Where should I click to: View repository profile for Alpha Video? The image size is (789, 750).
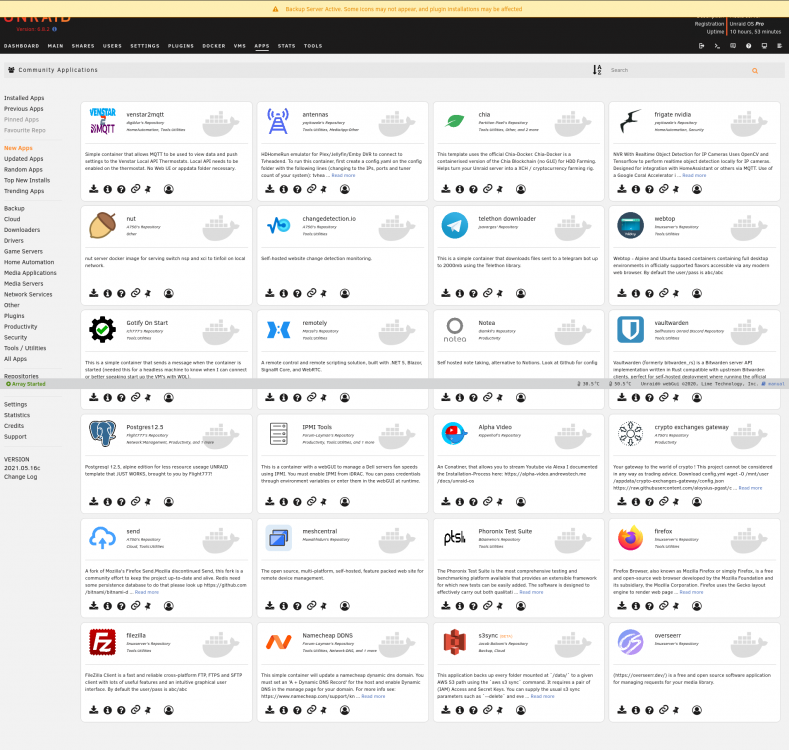(x=521, y=502)
